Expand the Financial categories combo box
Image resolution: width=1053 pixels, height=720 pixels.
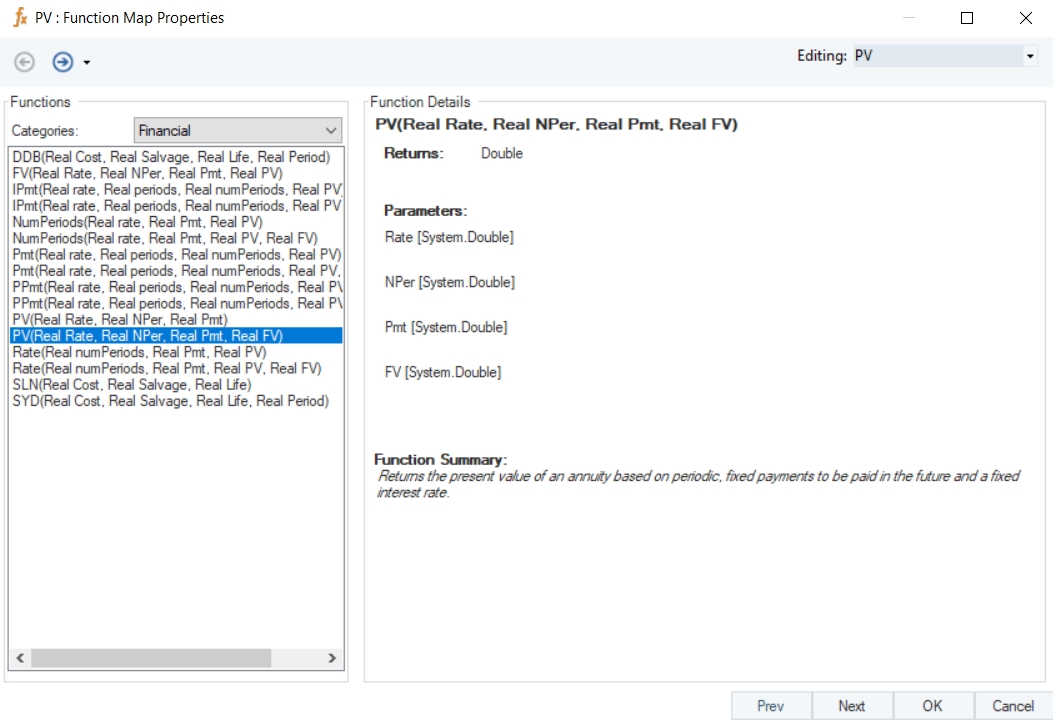[238, 130]
